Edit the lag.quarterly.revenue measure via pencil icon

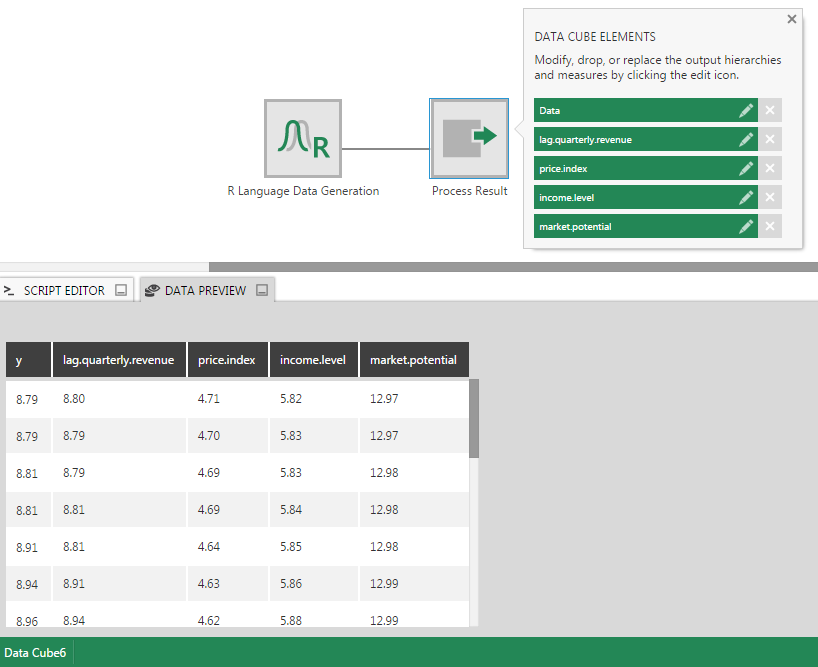tap(745, 139)
